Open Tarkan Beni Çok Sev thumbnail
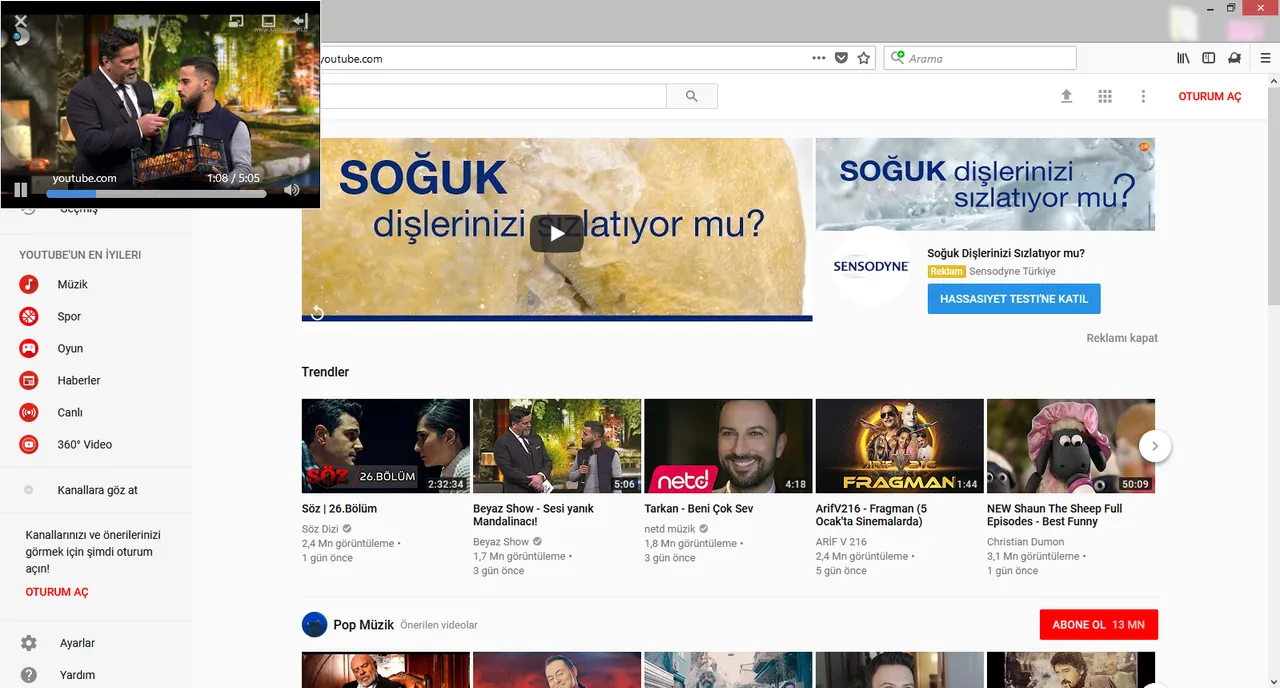This screenshot has width=1280, height=688. [728, 446]
